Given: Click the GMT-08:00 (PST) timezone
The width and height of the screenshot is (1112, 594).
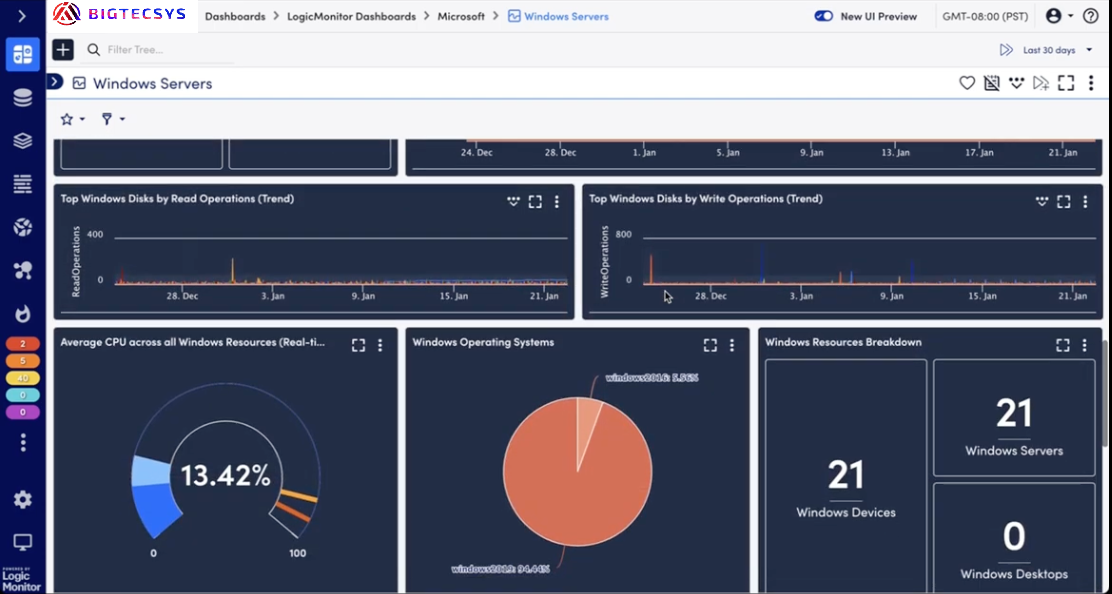Looking at the screenshot, I should pyautogui.click(x=985, y=16).
